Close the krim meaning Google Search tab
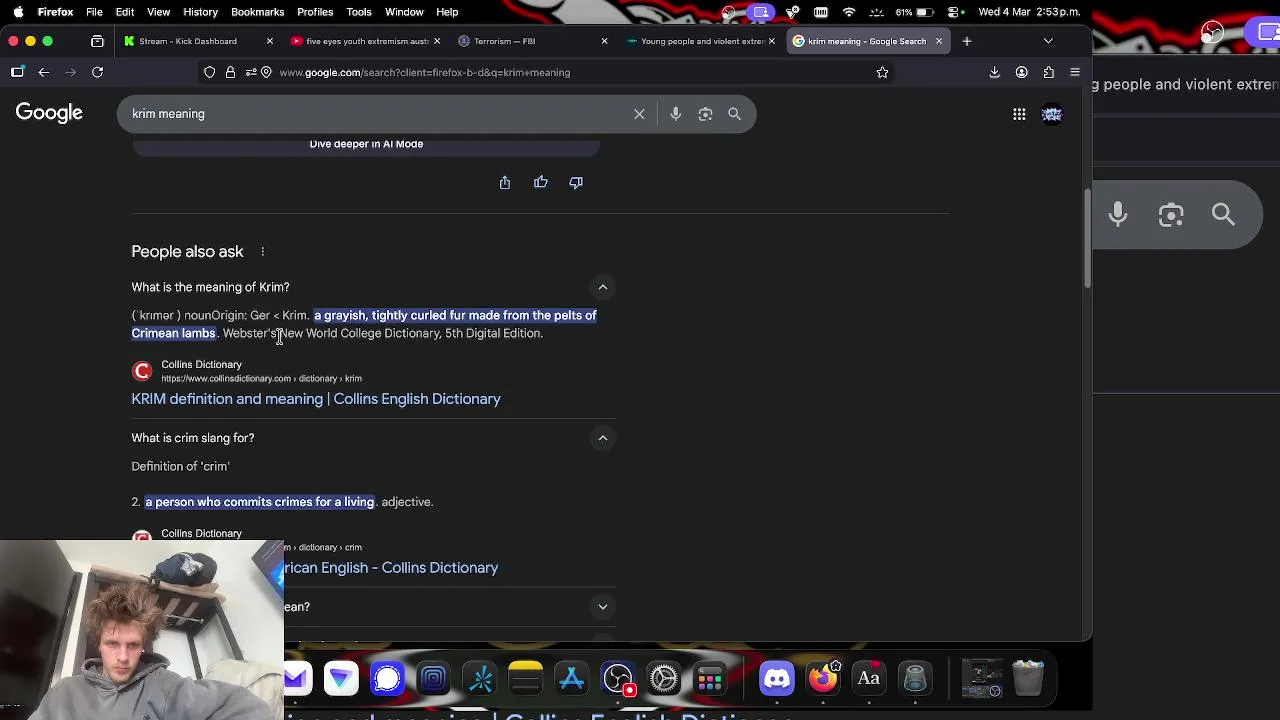 click(x=939, y=41)
